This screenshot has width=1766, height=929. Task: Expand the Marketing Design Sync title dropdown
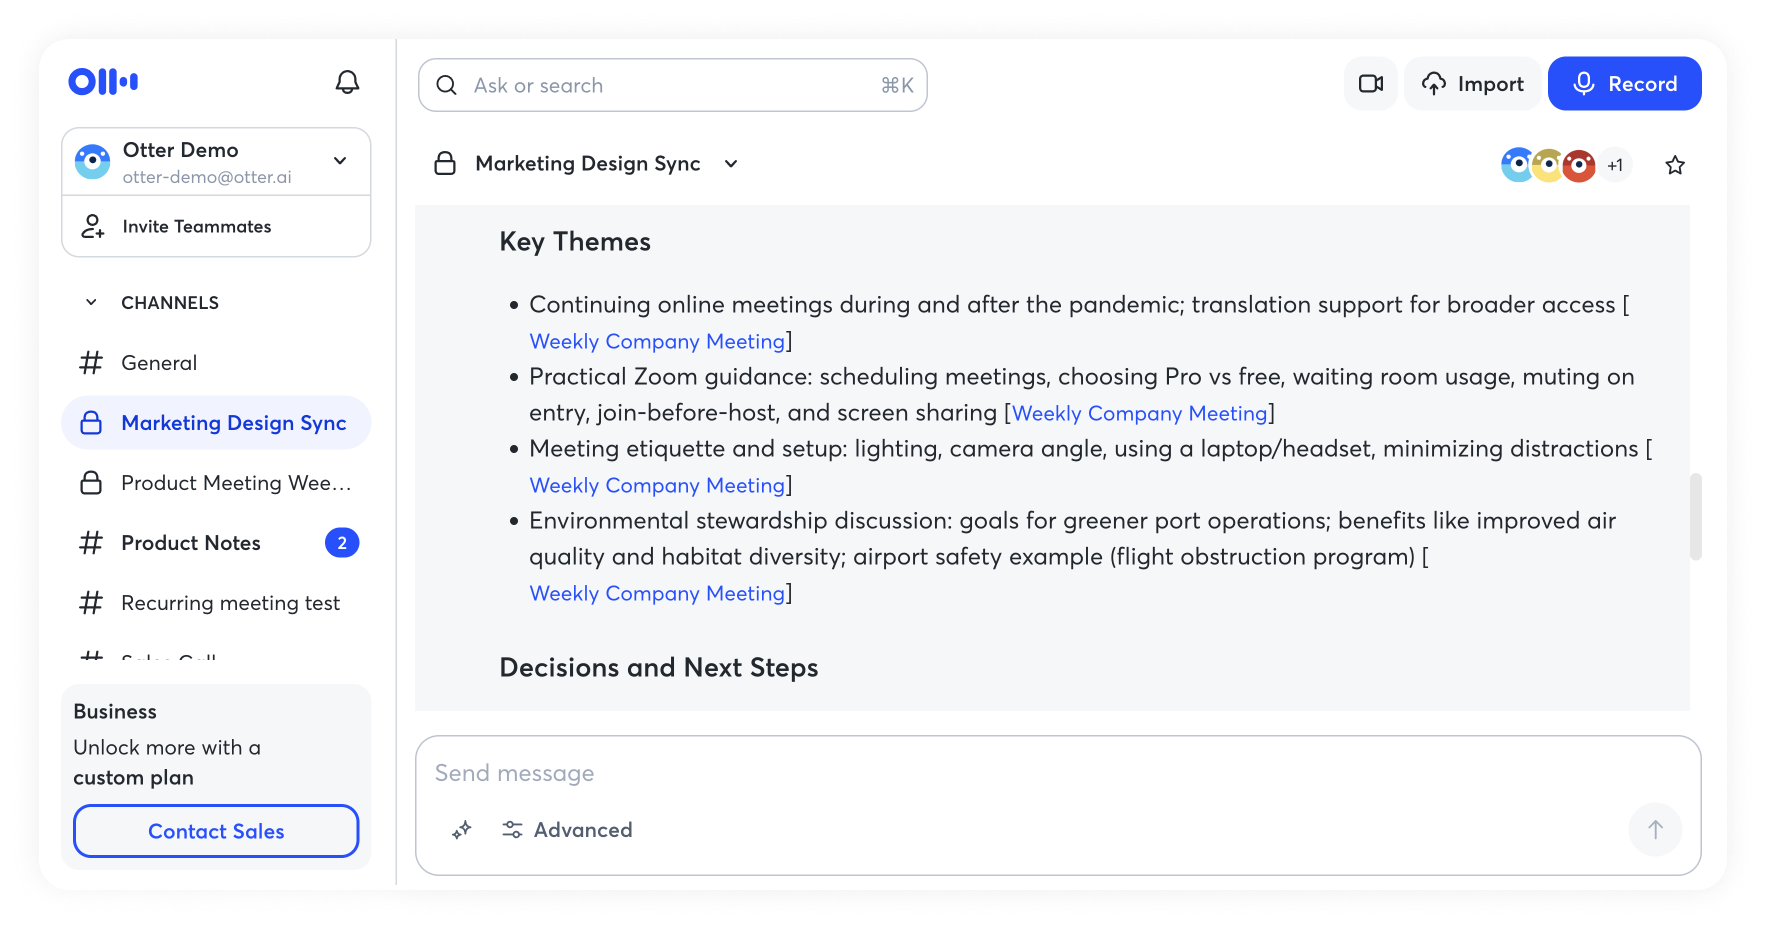[x=731, y=164]
